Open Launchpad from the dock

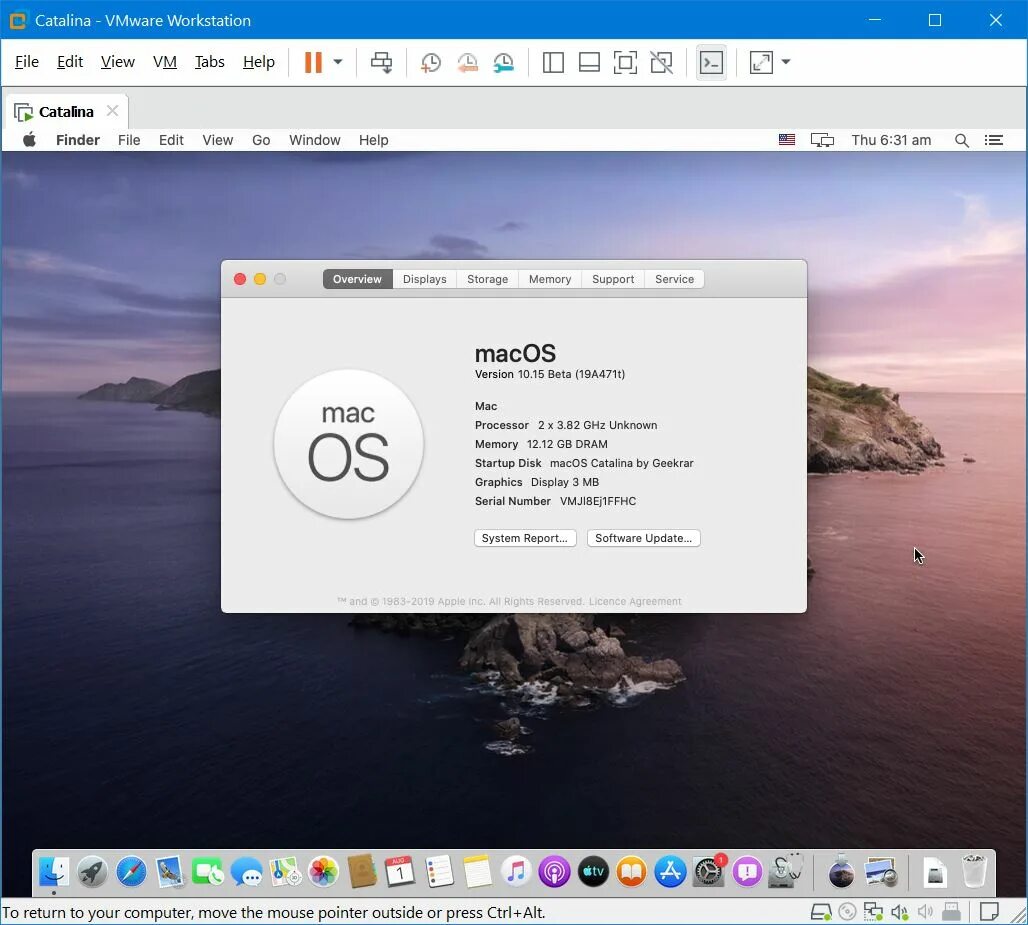[92, 872]
